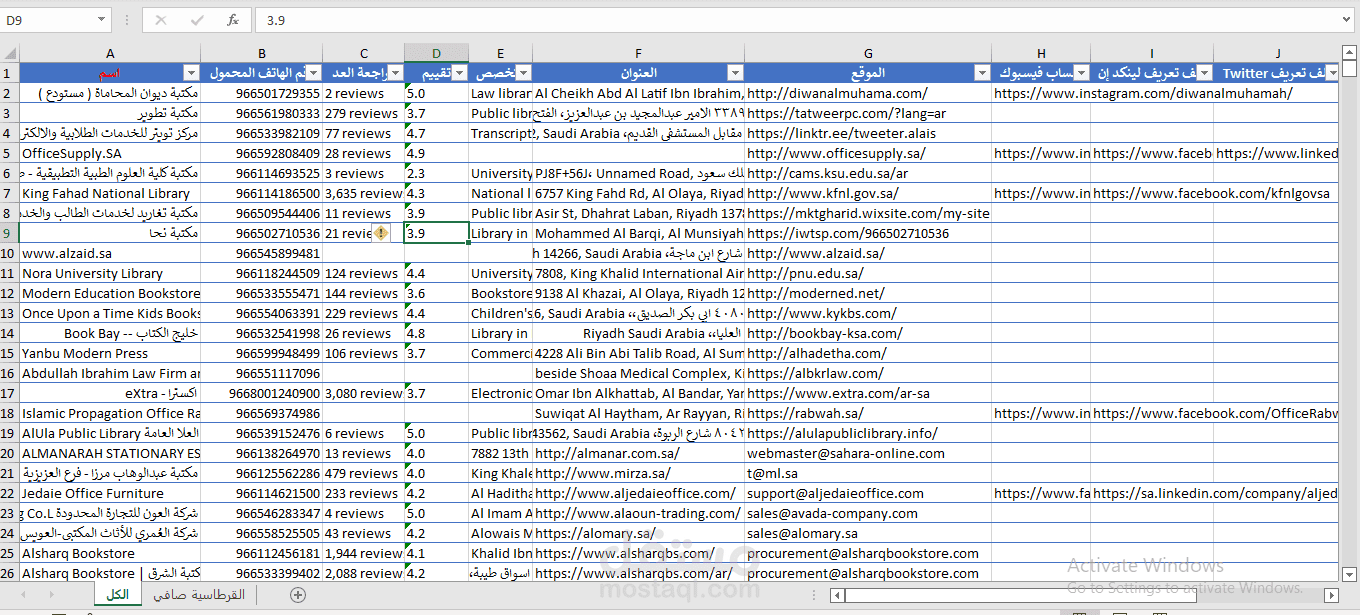Click the Enter checkmark icon

[x=197, y=20]
